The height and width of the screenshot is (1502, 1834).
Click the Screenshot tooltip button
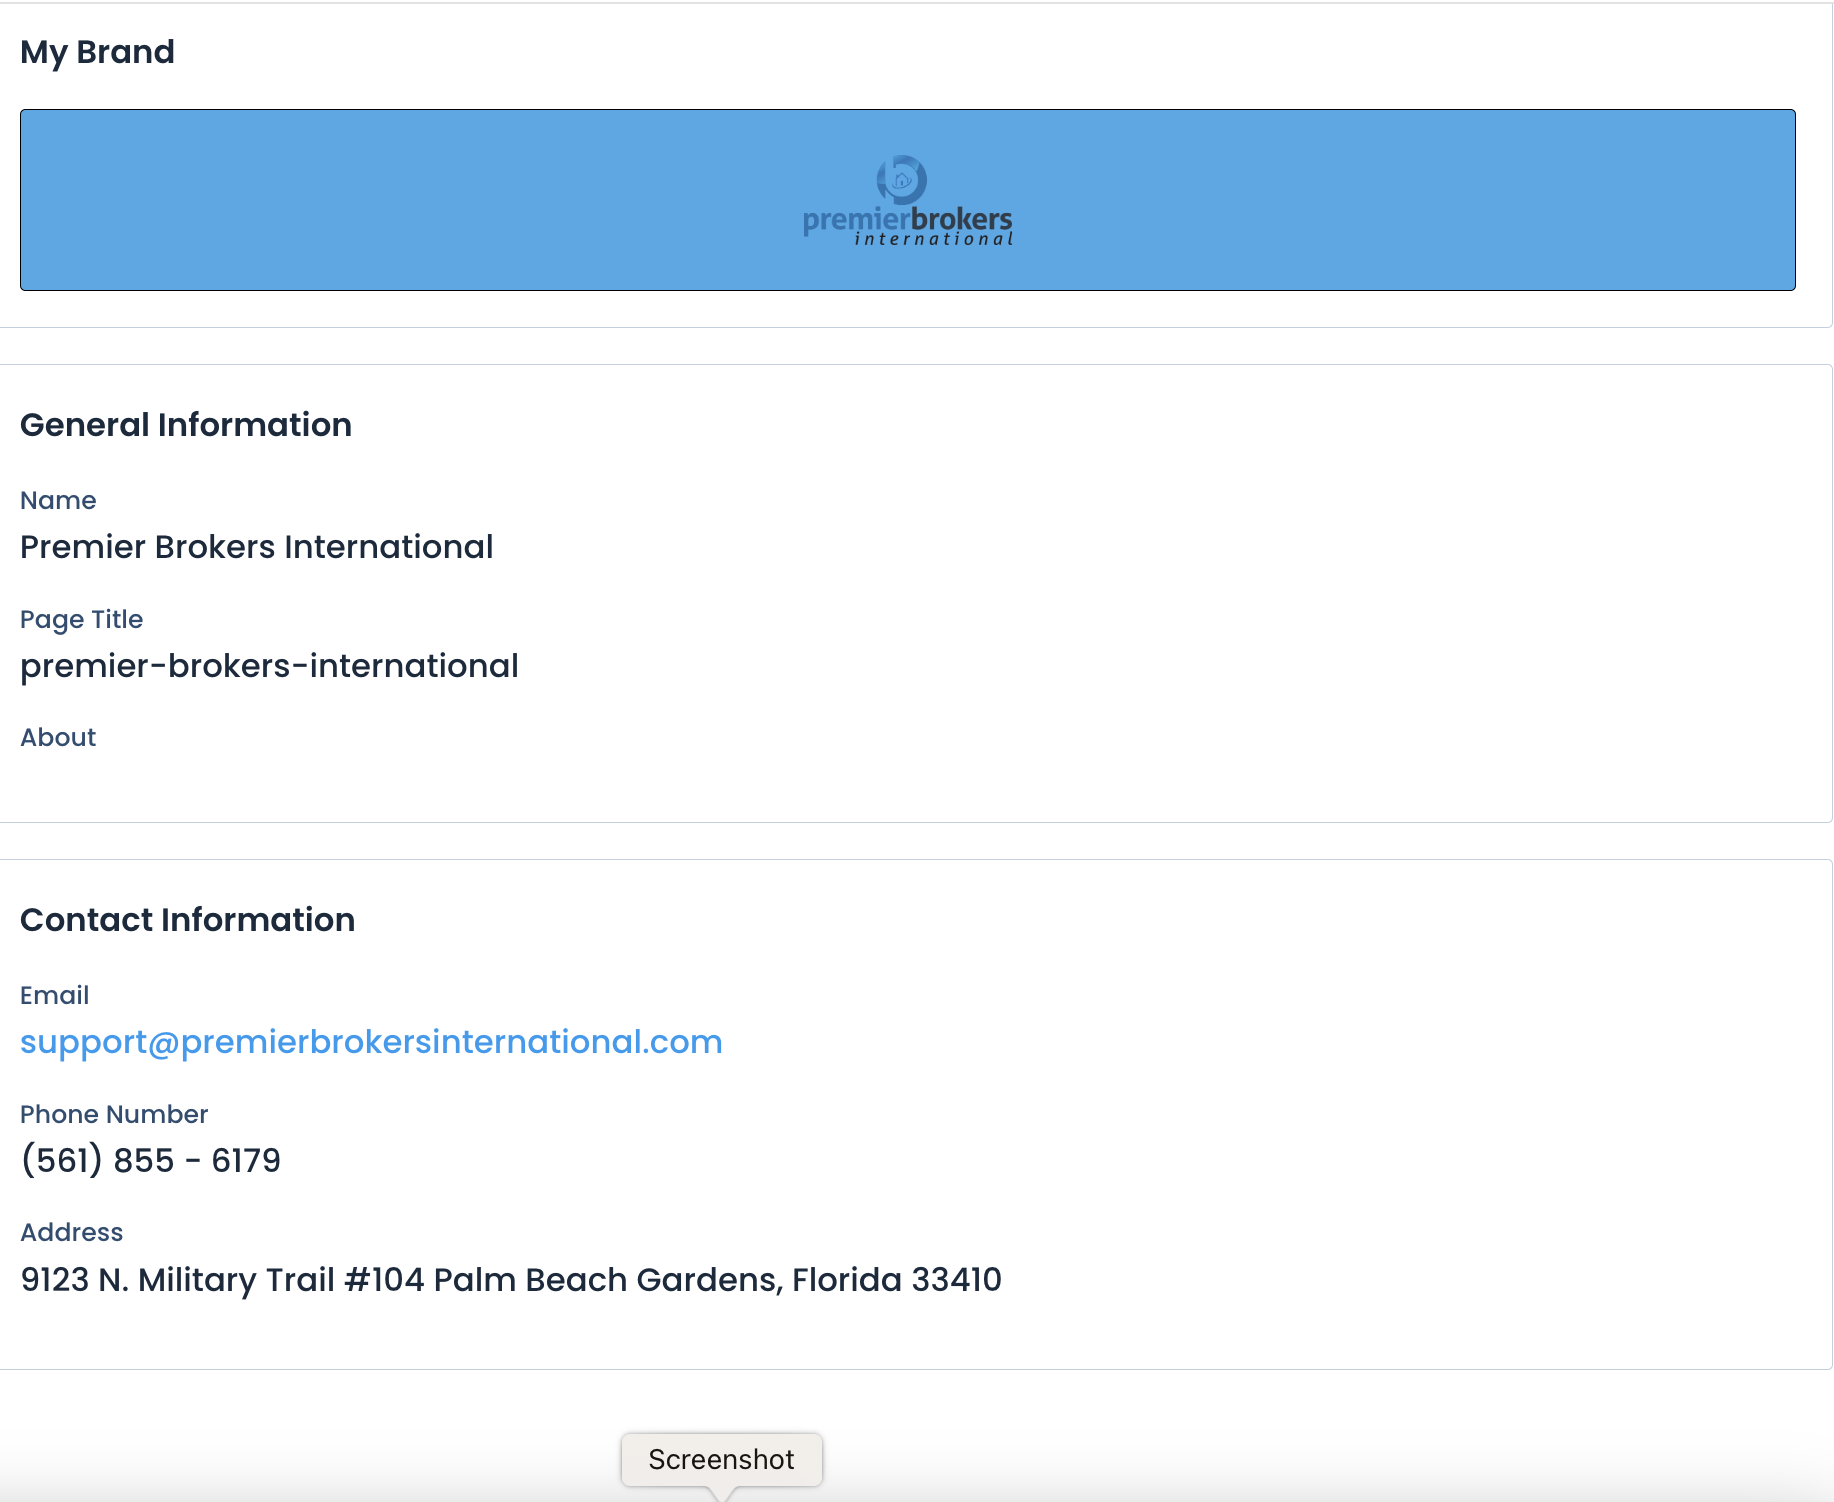point(721,1459)
